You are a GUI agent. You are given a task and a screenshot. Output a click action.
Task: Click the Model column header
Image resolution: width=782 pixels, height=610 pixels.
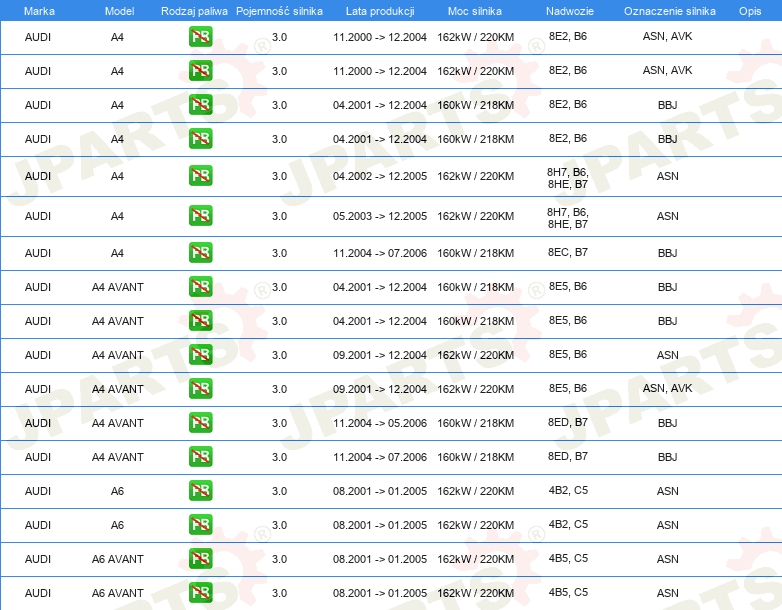coord(119,11)
